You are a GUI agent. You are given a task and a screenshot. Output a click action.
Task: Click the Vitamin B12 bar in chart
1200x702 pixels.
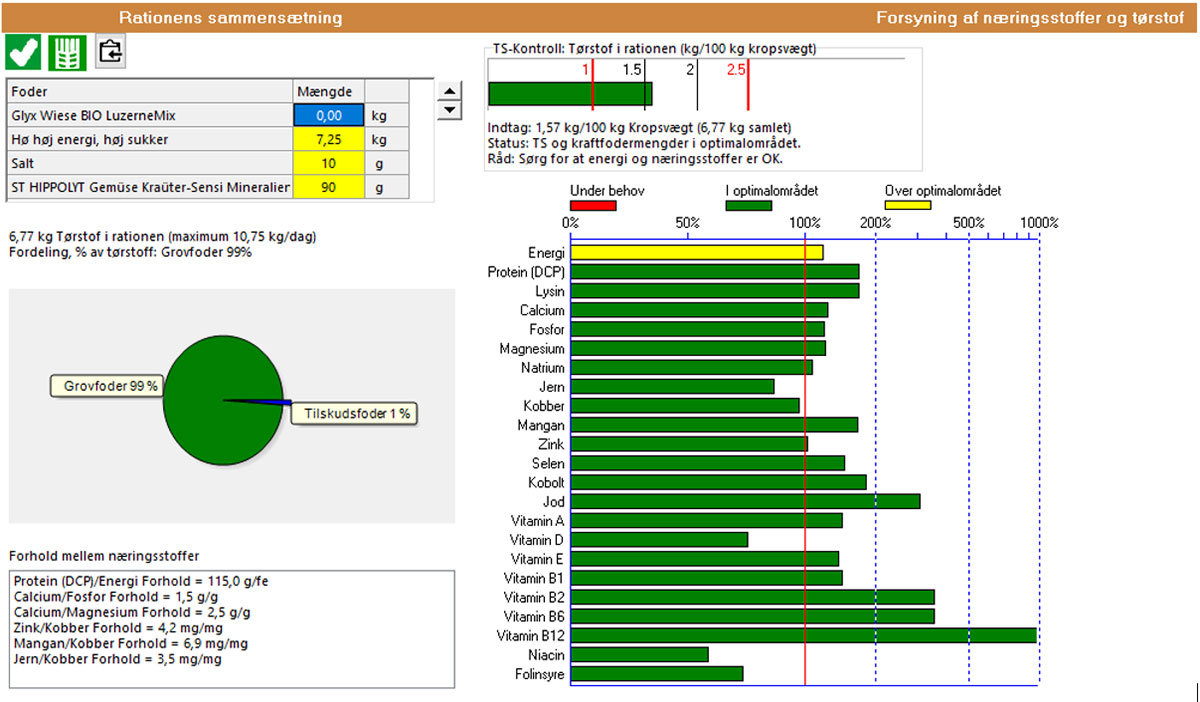click(803, 635)
